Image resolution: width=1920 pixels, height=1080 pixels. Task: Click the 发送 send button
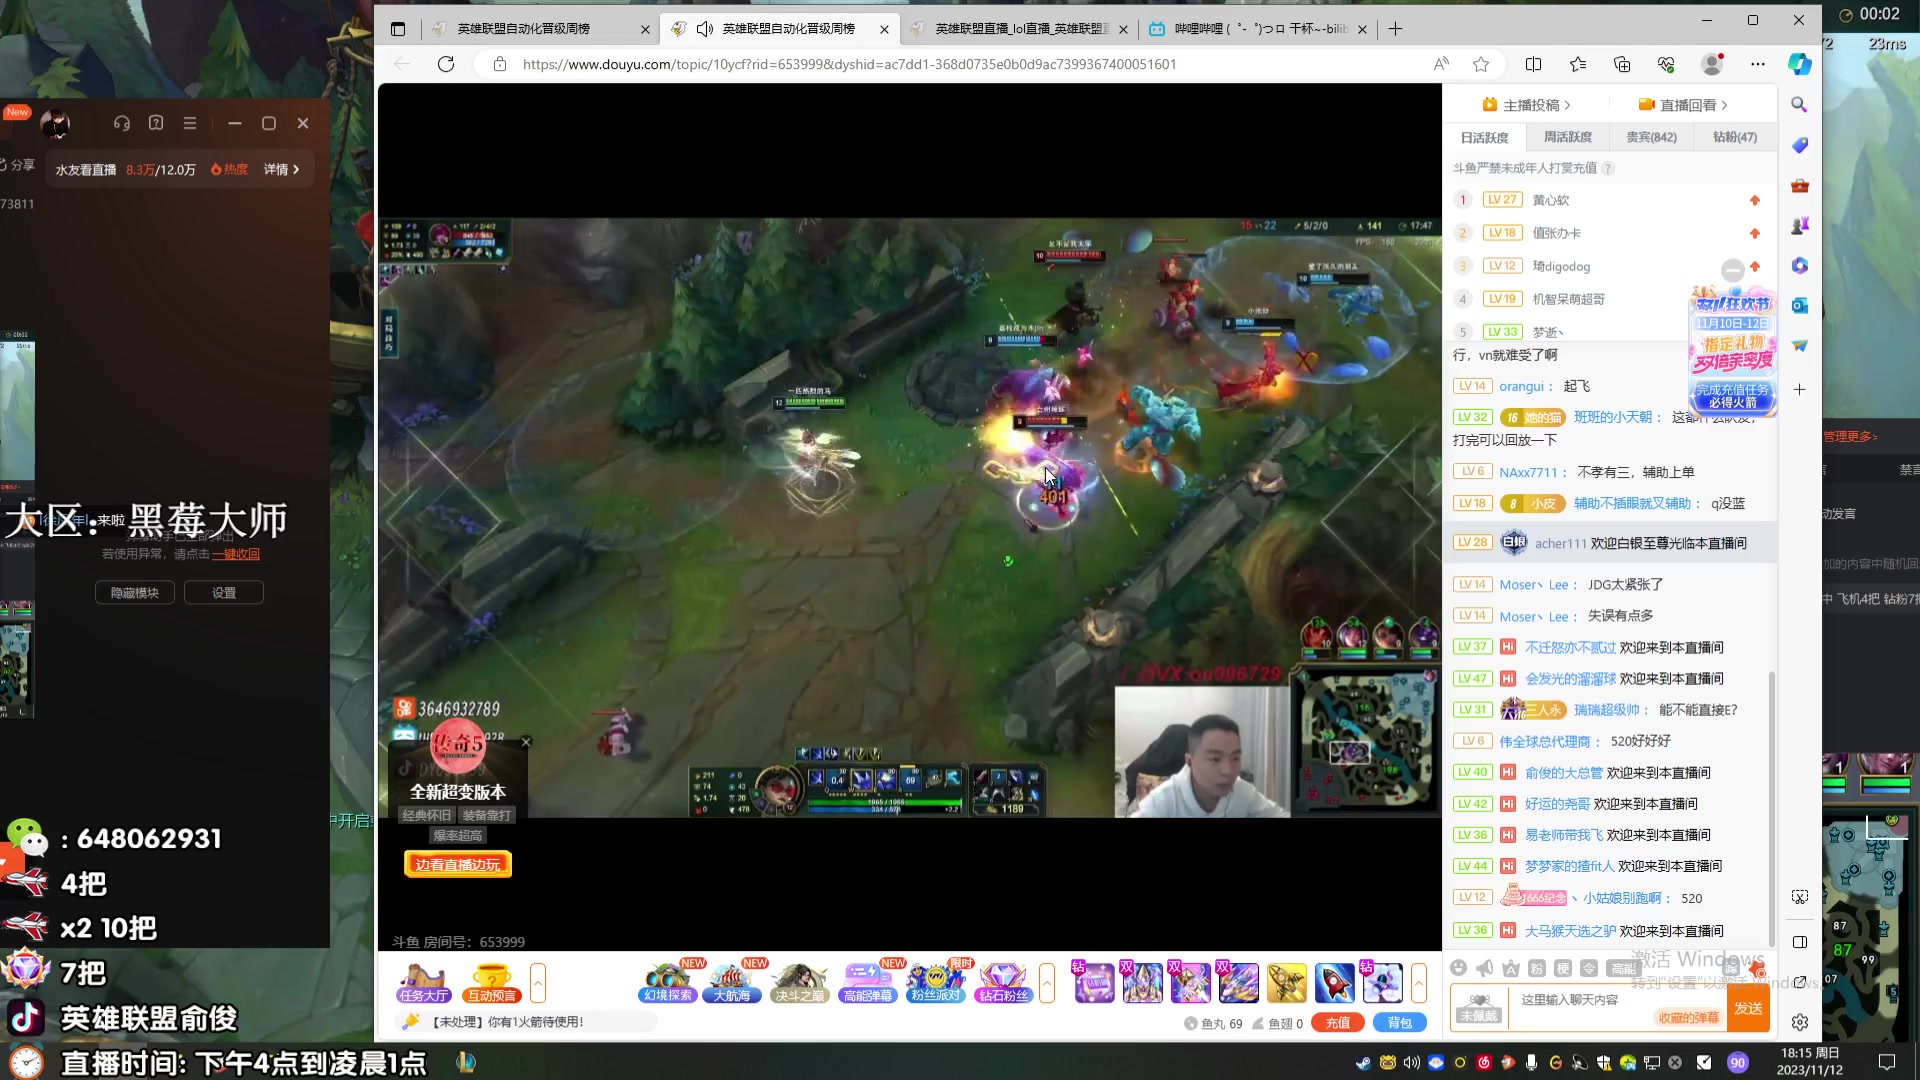(x=1748, y=1008)
